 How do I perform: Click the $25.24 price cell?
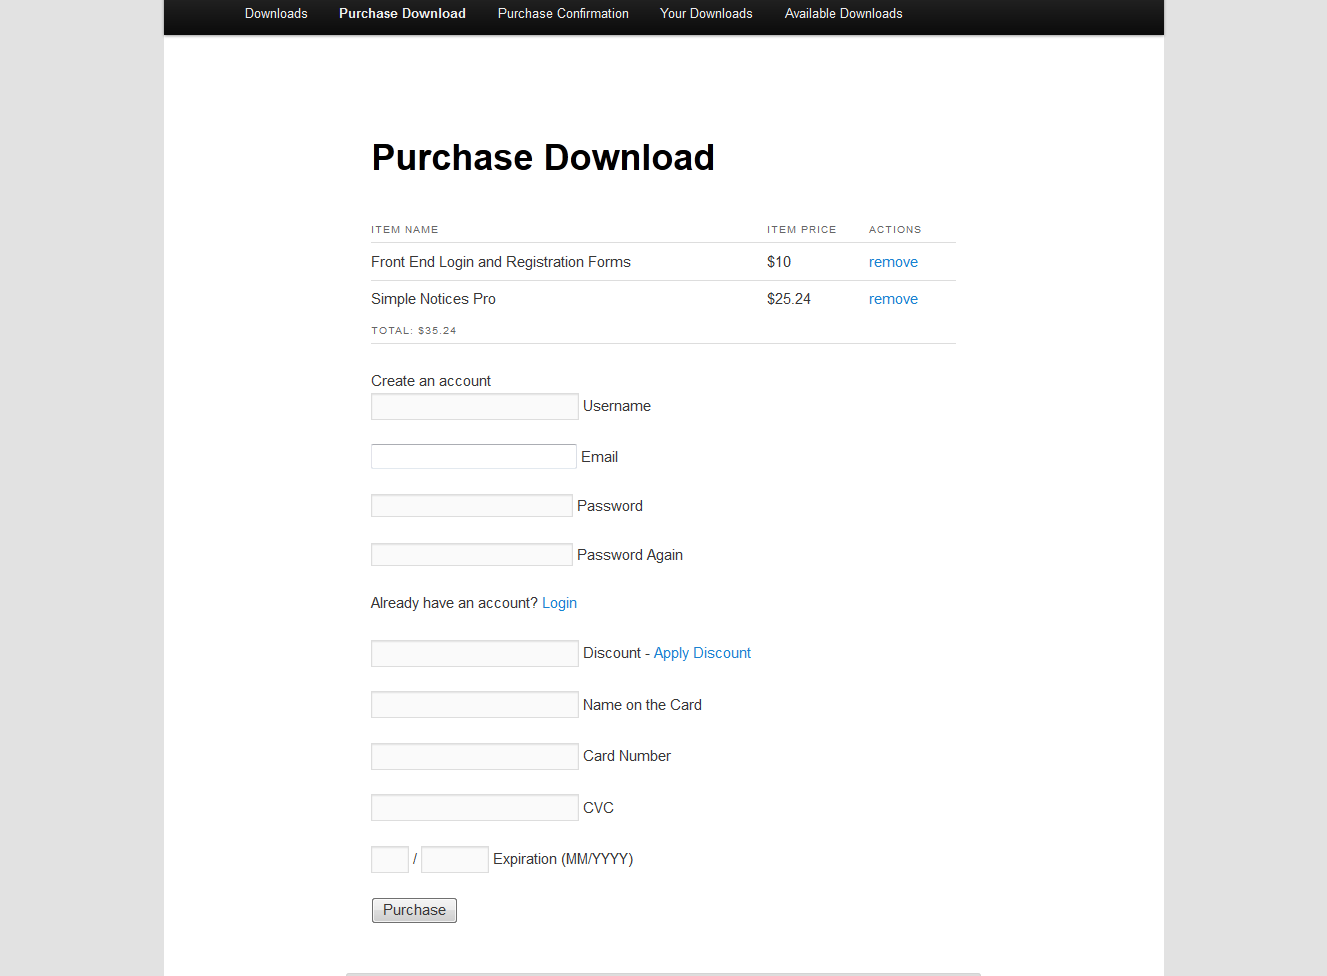(x=789, y=299)
